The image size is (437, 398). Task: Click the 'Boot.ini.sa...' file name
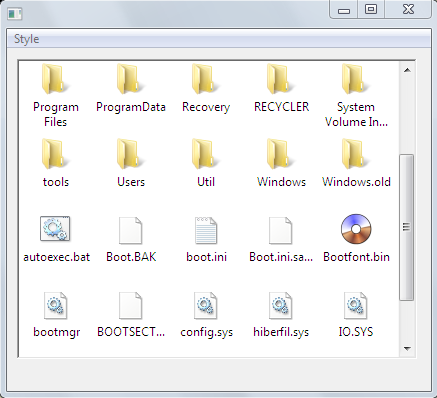pos(281,257)
